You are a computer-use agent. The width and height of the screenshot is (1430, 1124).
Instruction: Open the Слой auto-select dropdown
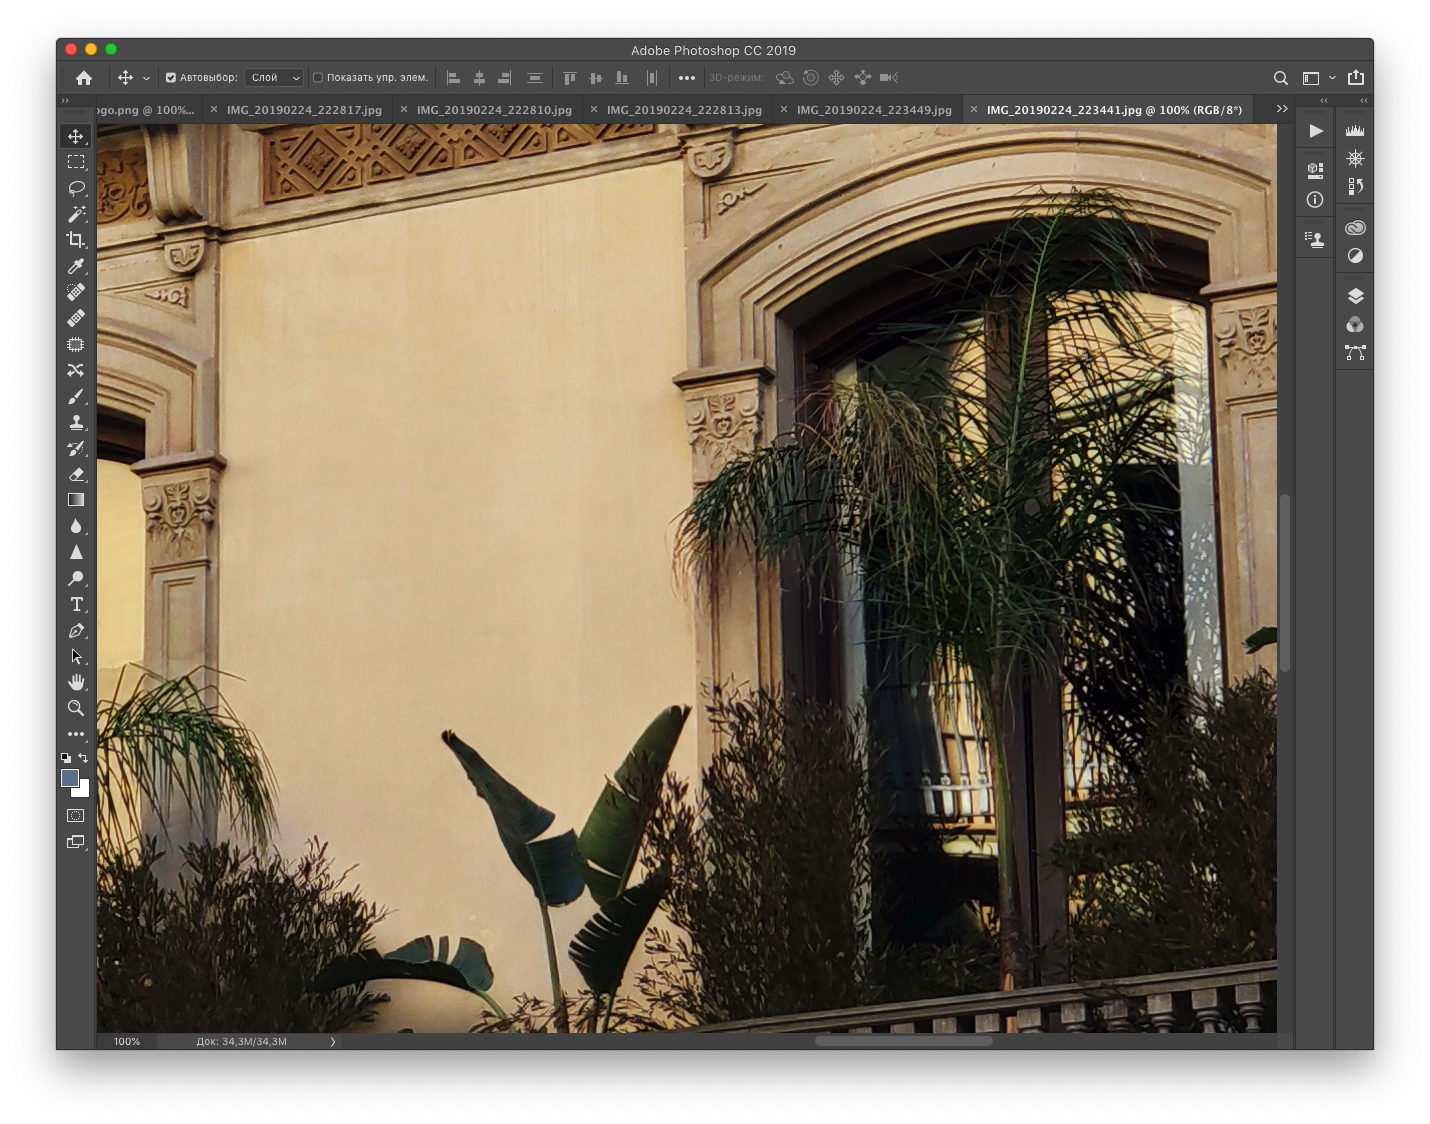(274, 78)
